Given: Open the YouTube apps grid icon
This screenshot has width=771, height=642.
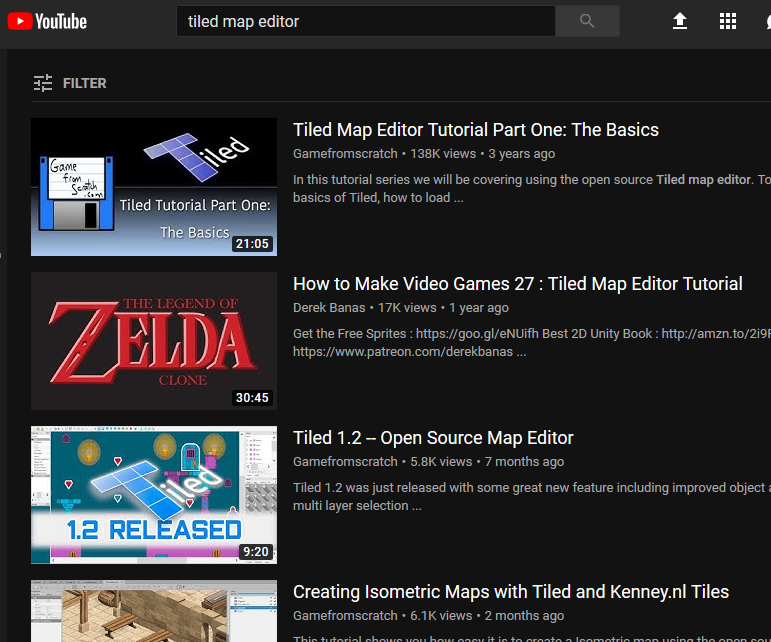Looking at the screenshot, I should 728,21.
